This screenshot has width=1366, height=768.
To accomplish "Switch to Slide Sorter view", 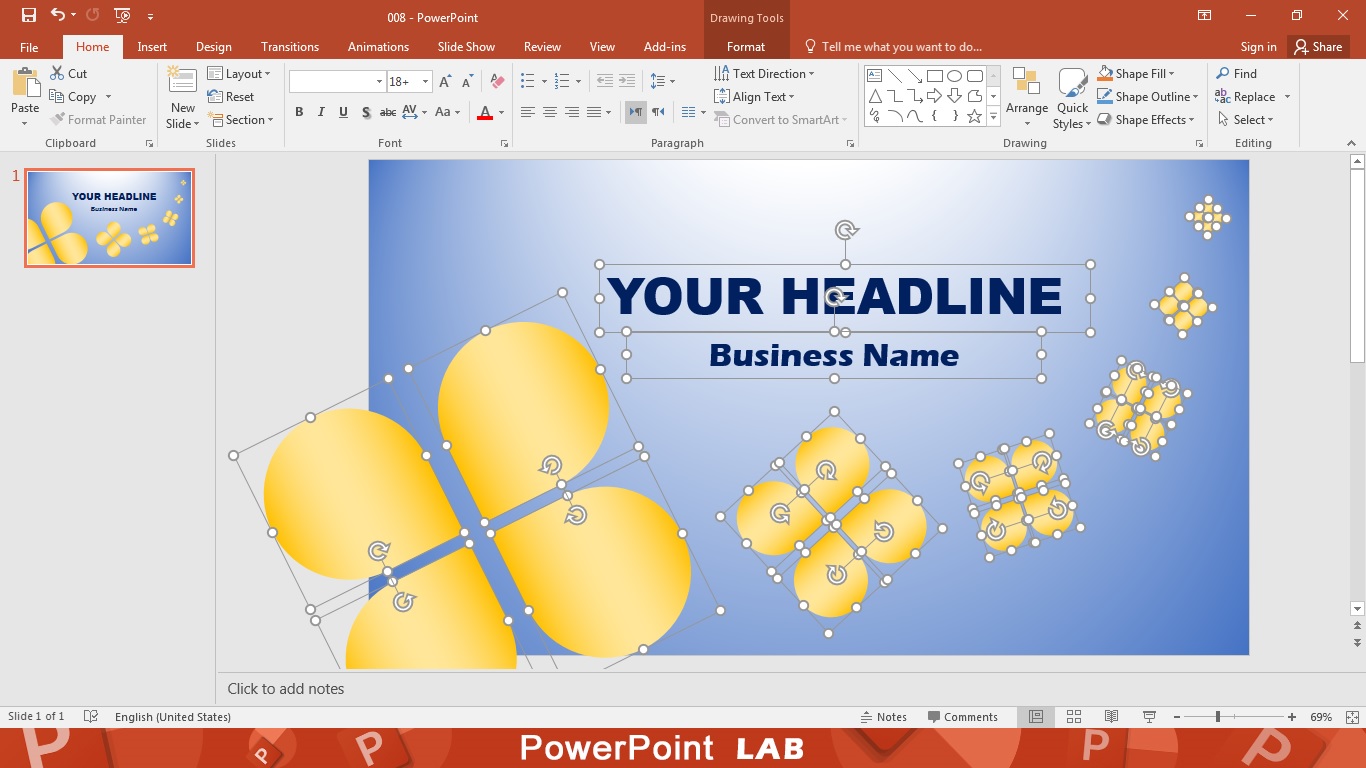I will [1074, 717].
